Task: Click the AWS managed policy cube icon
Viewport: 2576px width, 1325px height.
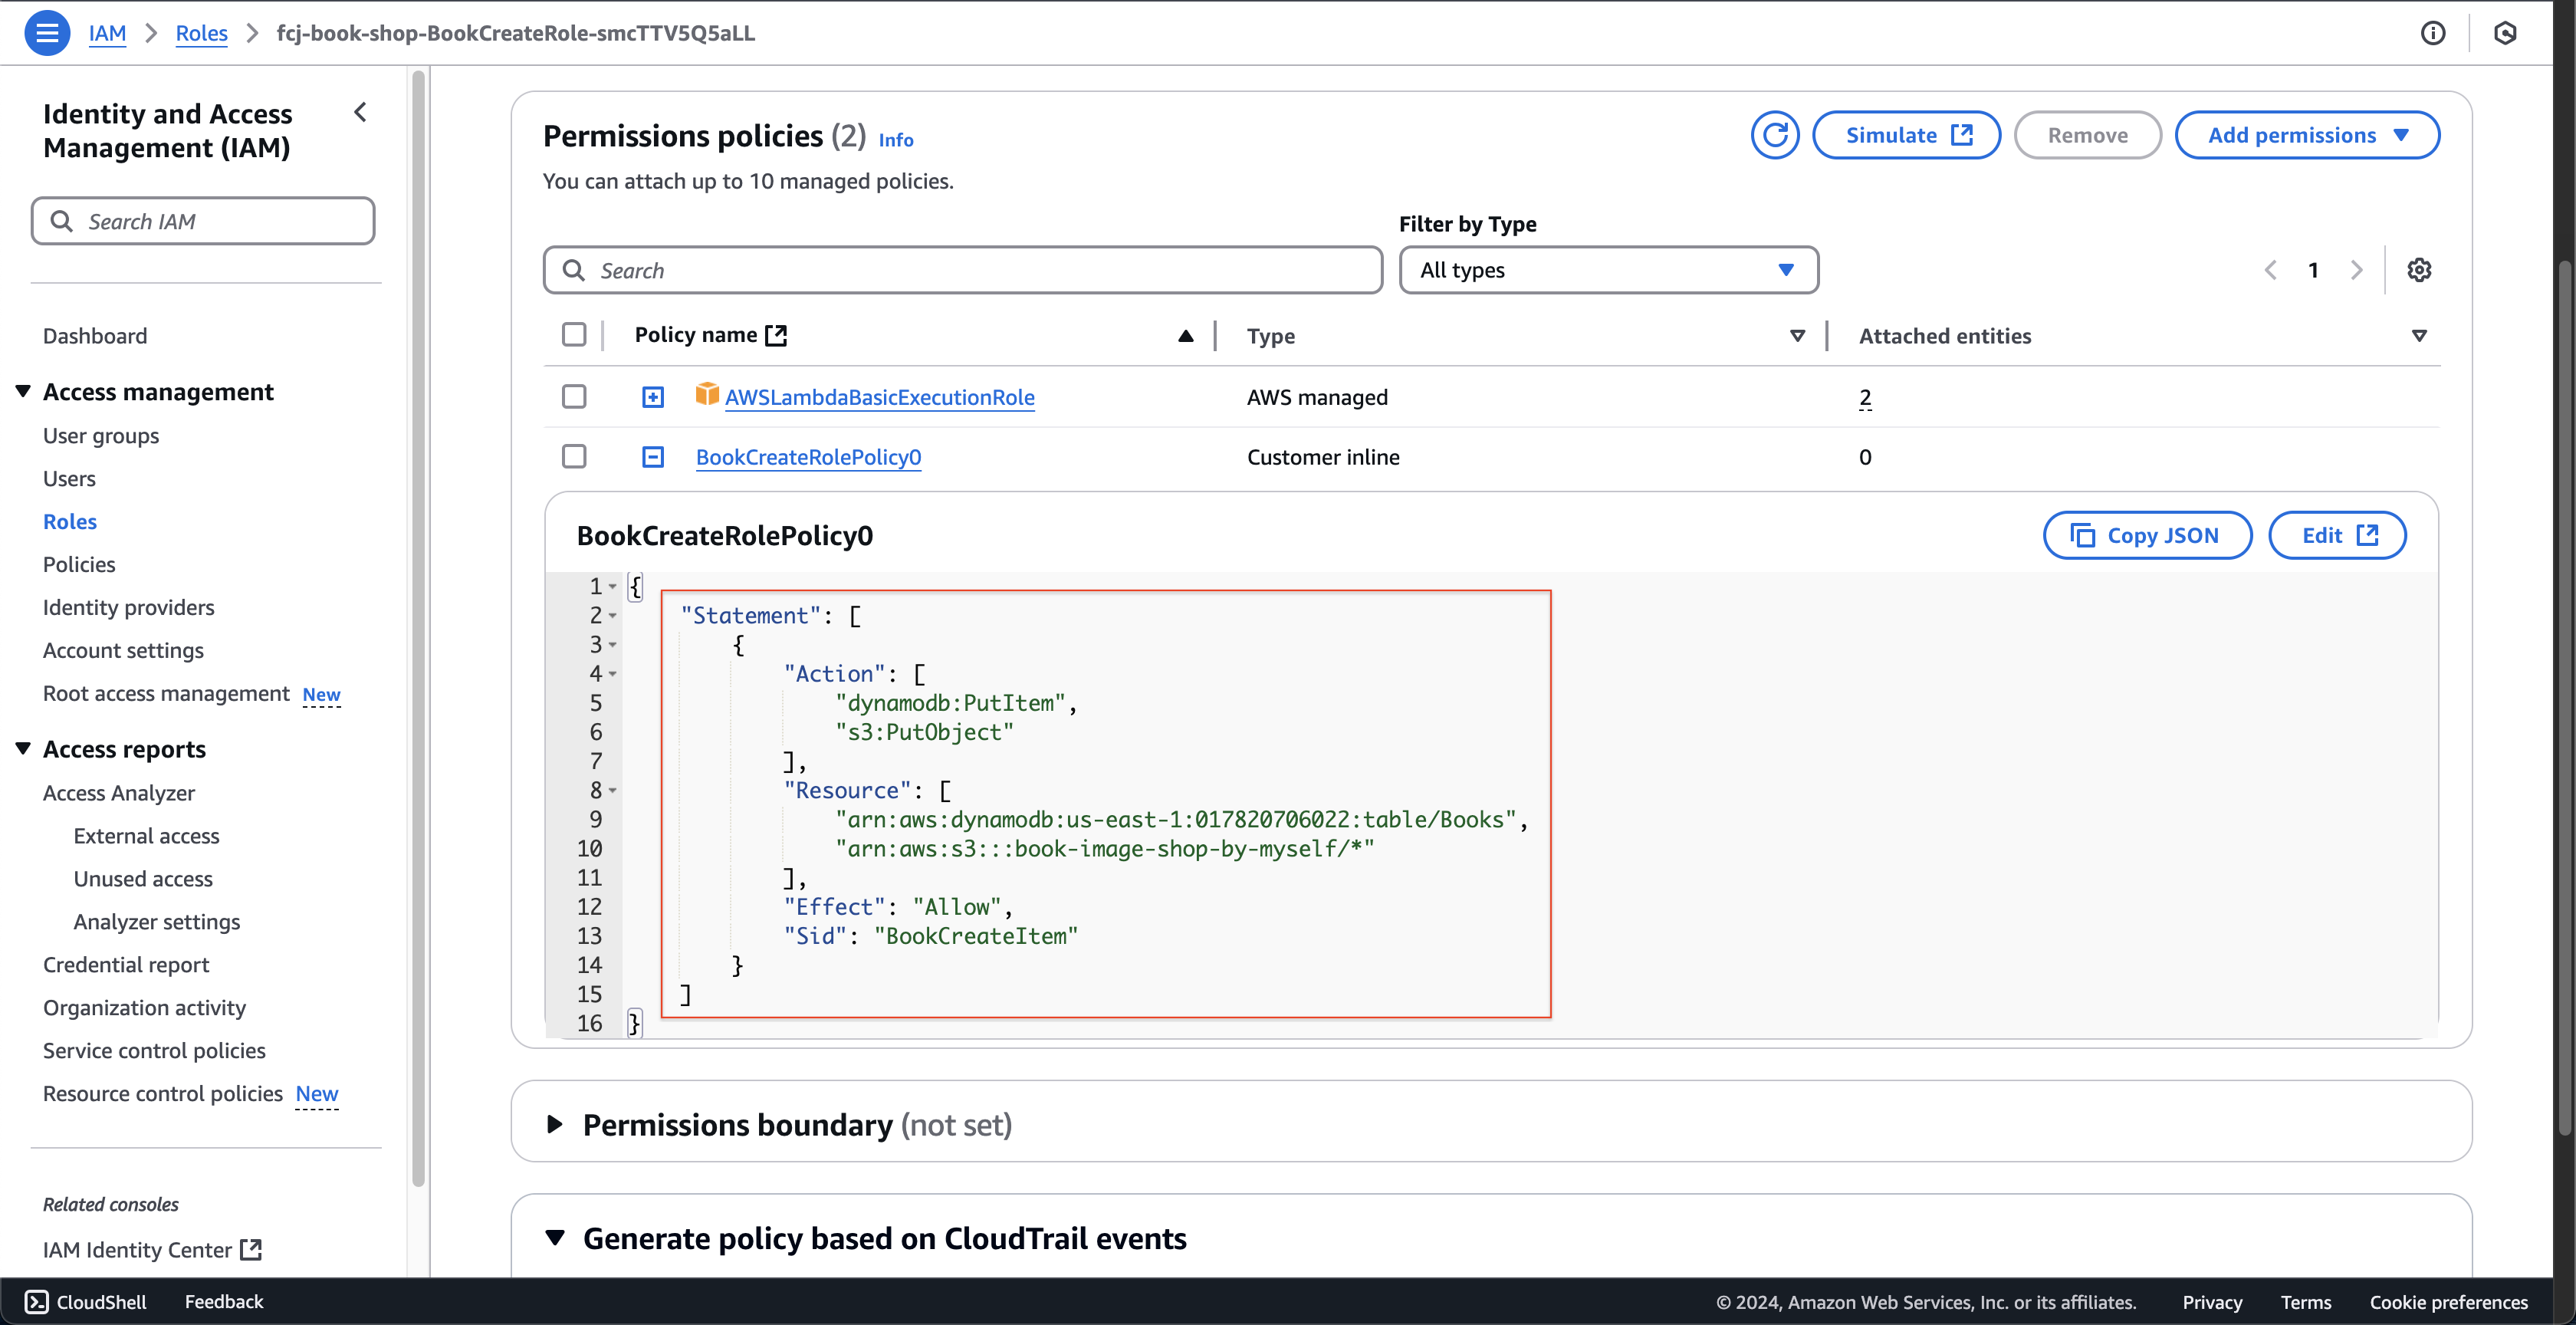Action: tap(707, 394)
